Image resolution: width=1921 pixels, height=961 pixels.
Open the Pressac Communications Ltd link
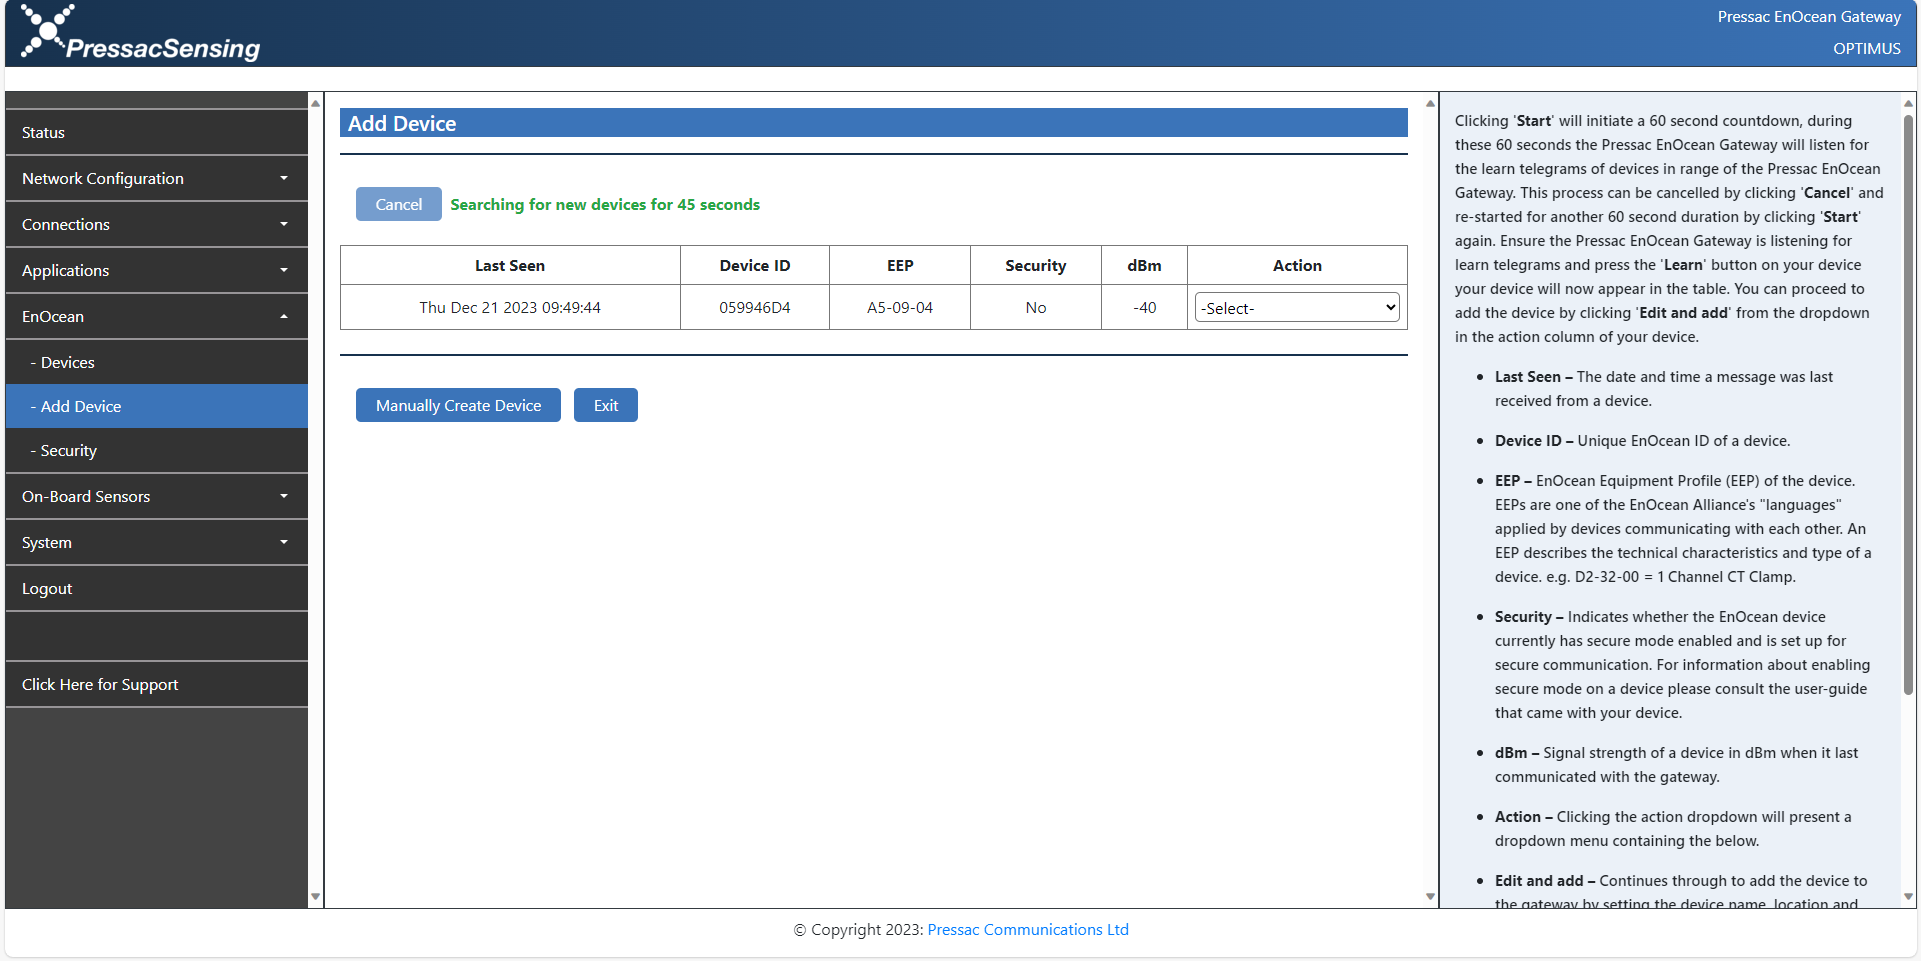1027,929
